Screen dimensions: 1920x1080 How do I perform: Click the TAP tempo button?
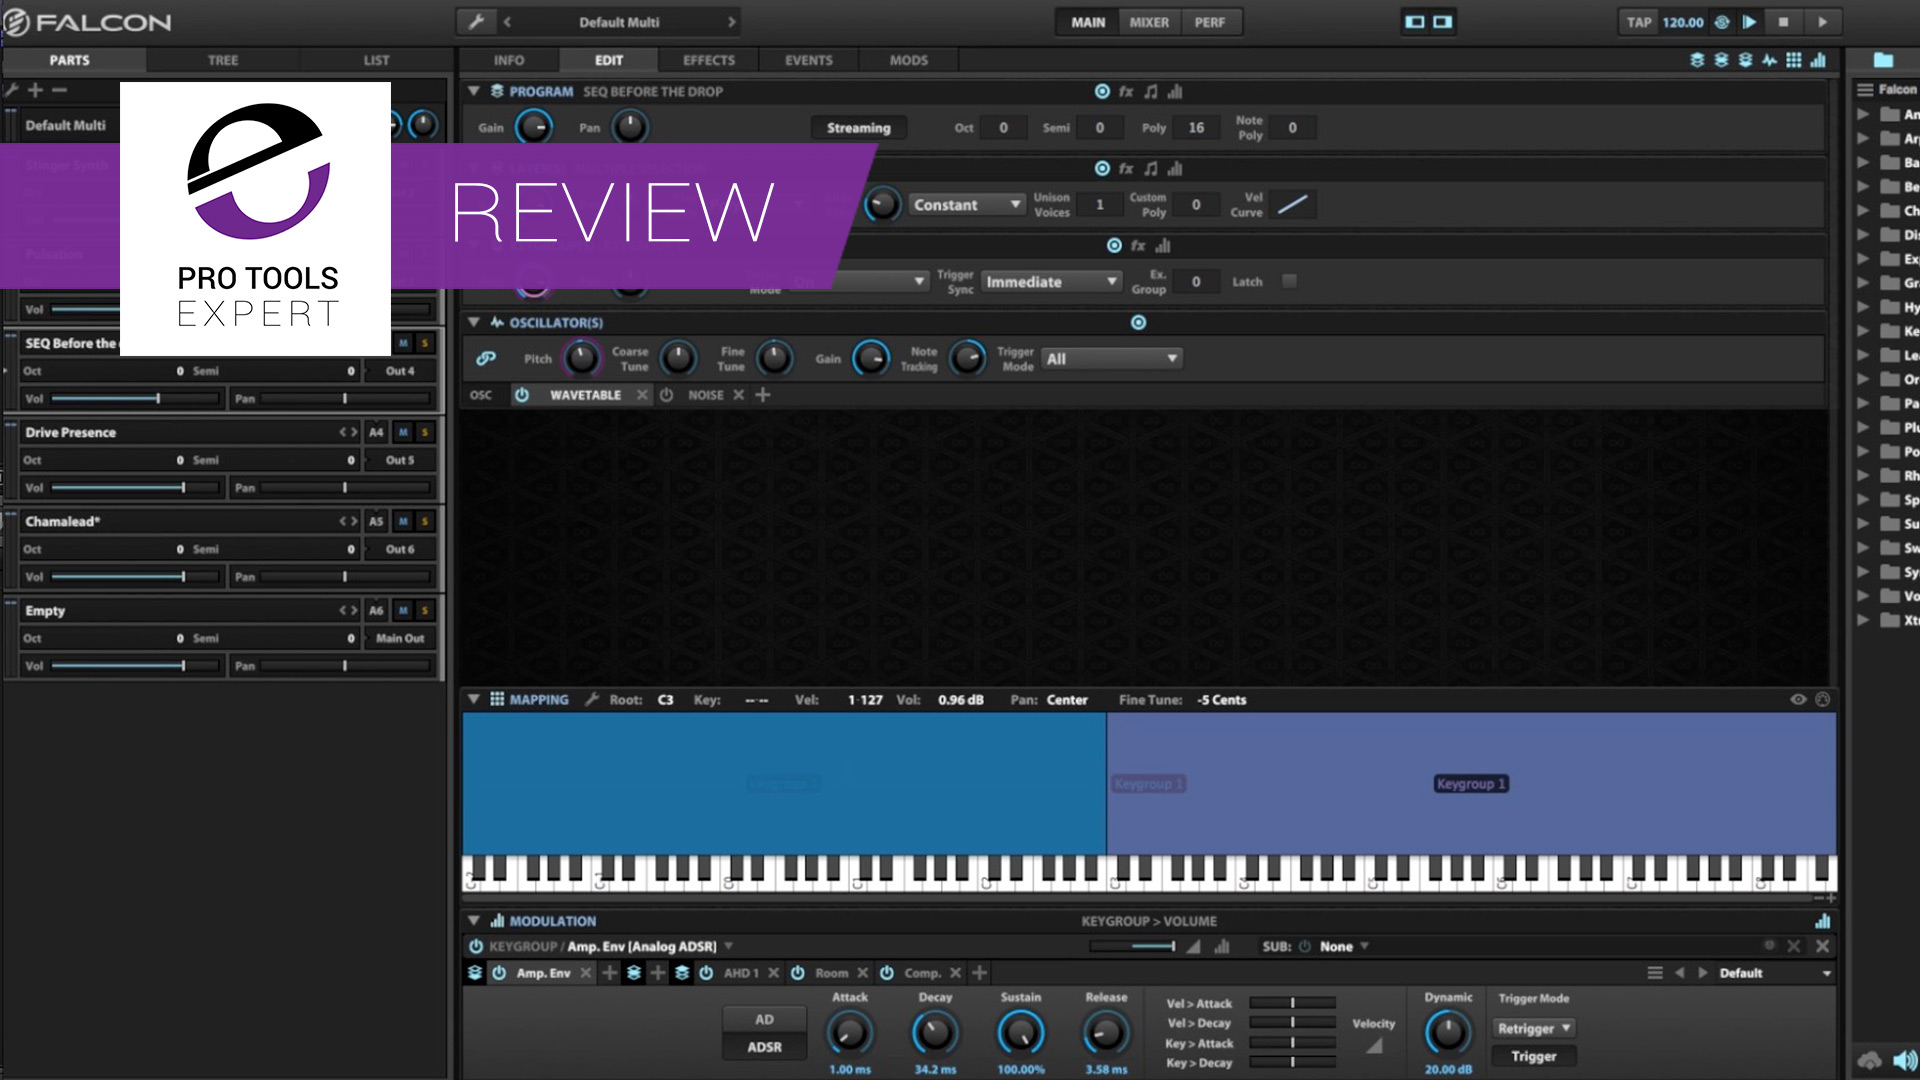point(1639,22)
